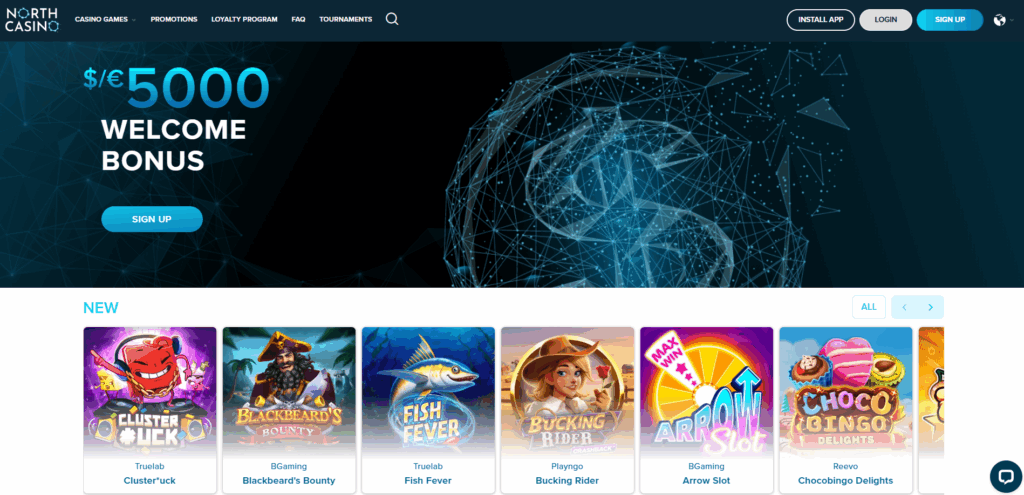Click the Cluster*uck title text
Image resolution: width=1024 pixels, height=495 pixels.
[x=150, y=481]
